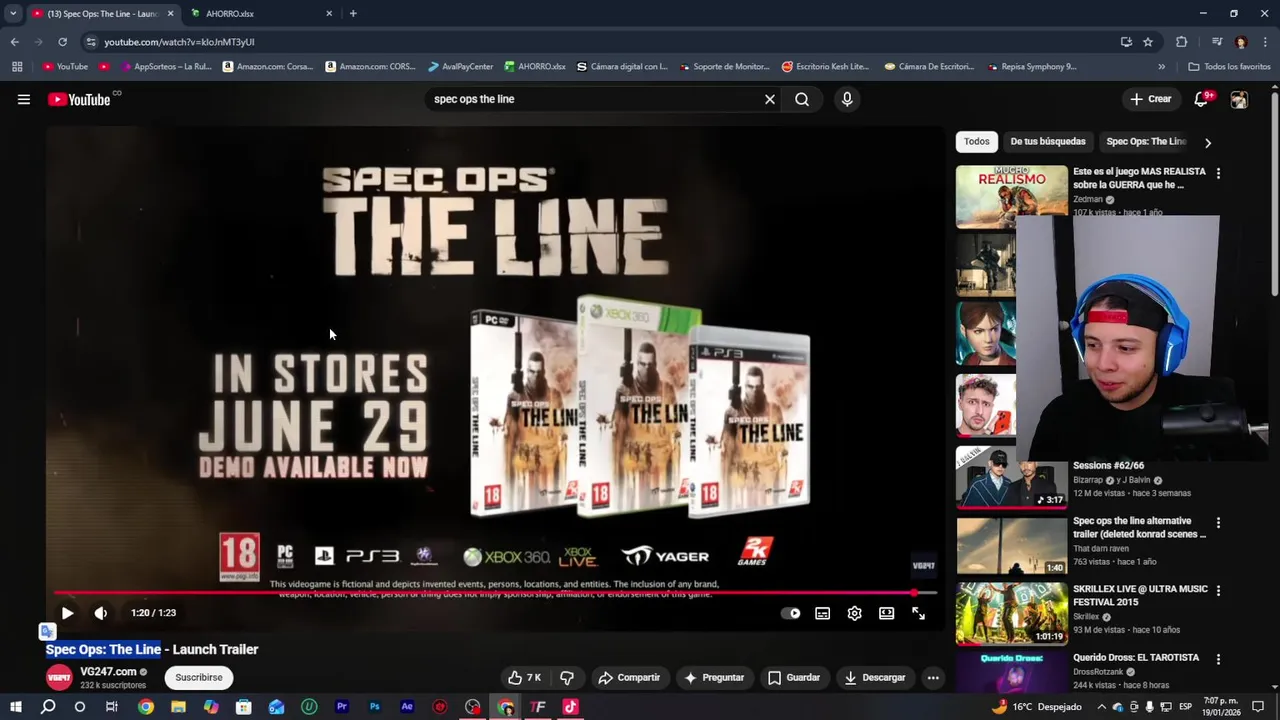Seek on the red video progress bar
1280x720 pixels.
495,592
